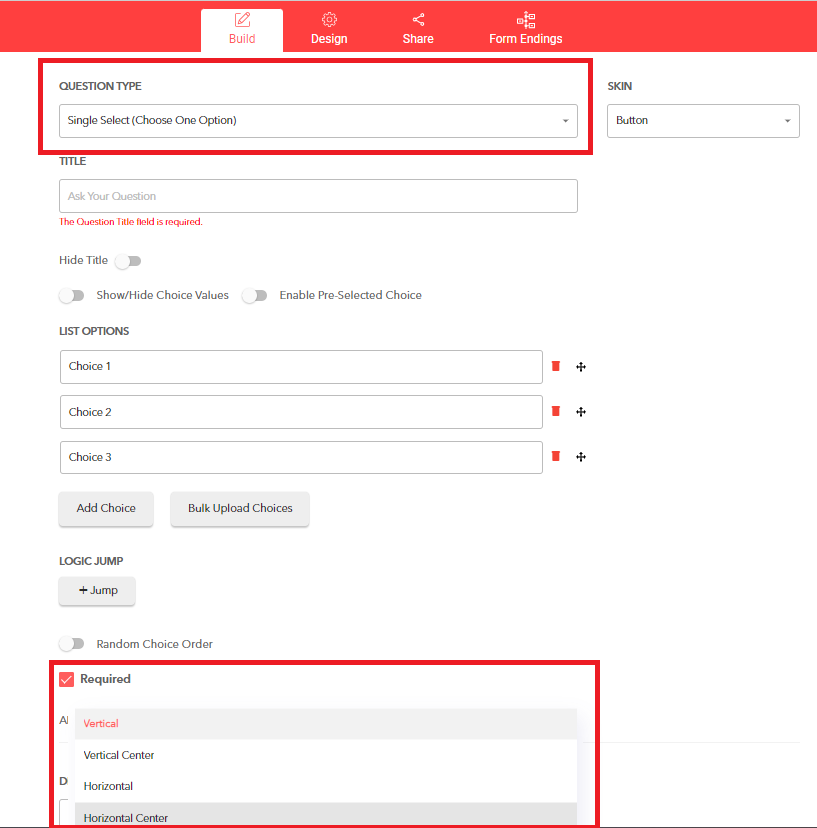
Task: Click the Choice 2 option field
Action: [x=301, y=412]
